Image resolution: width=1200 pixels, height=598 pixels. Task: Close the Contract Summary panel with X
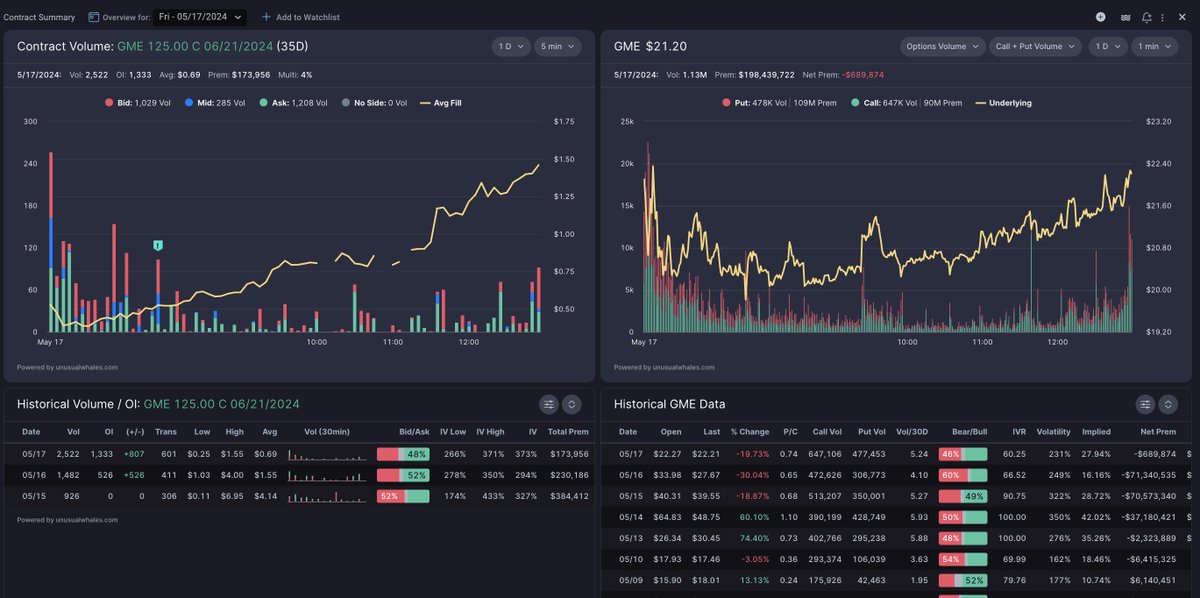pyautogui.click(x=1180, y=17)
